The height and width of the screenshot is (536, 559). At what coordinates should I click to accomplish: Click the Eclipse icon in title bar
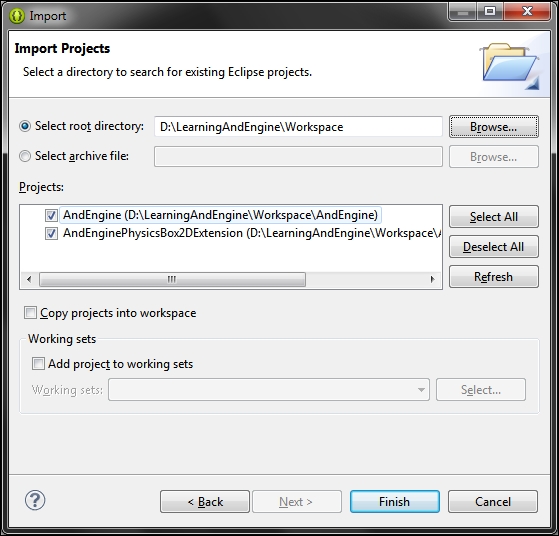(17, 16)
